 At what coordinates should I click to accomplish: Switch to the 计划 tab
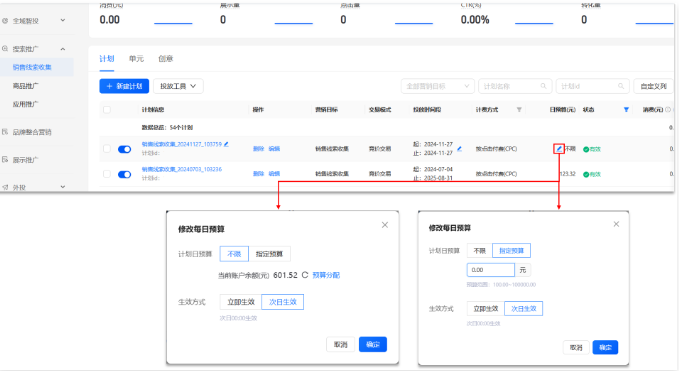tap(107, 58)
